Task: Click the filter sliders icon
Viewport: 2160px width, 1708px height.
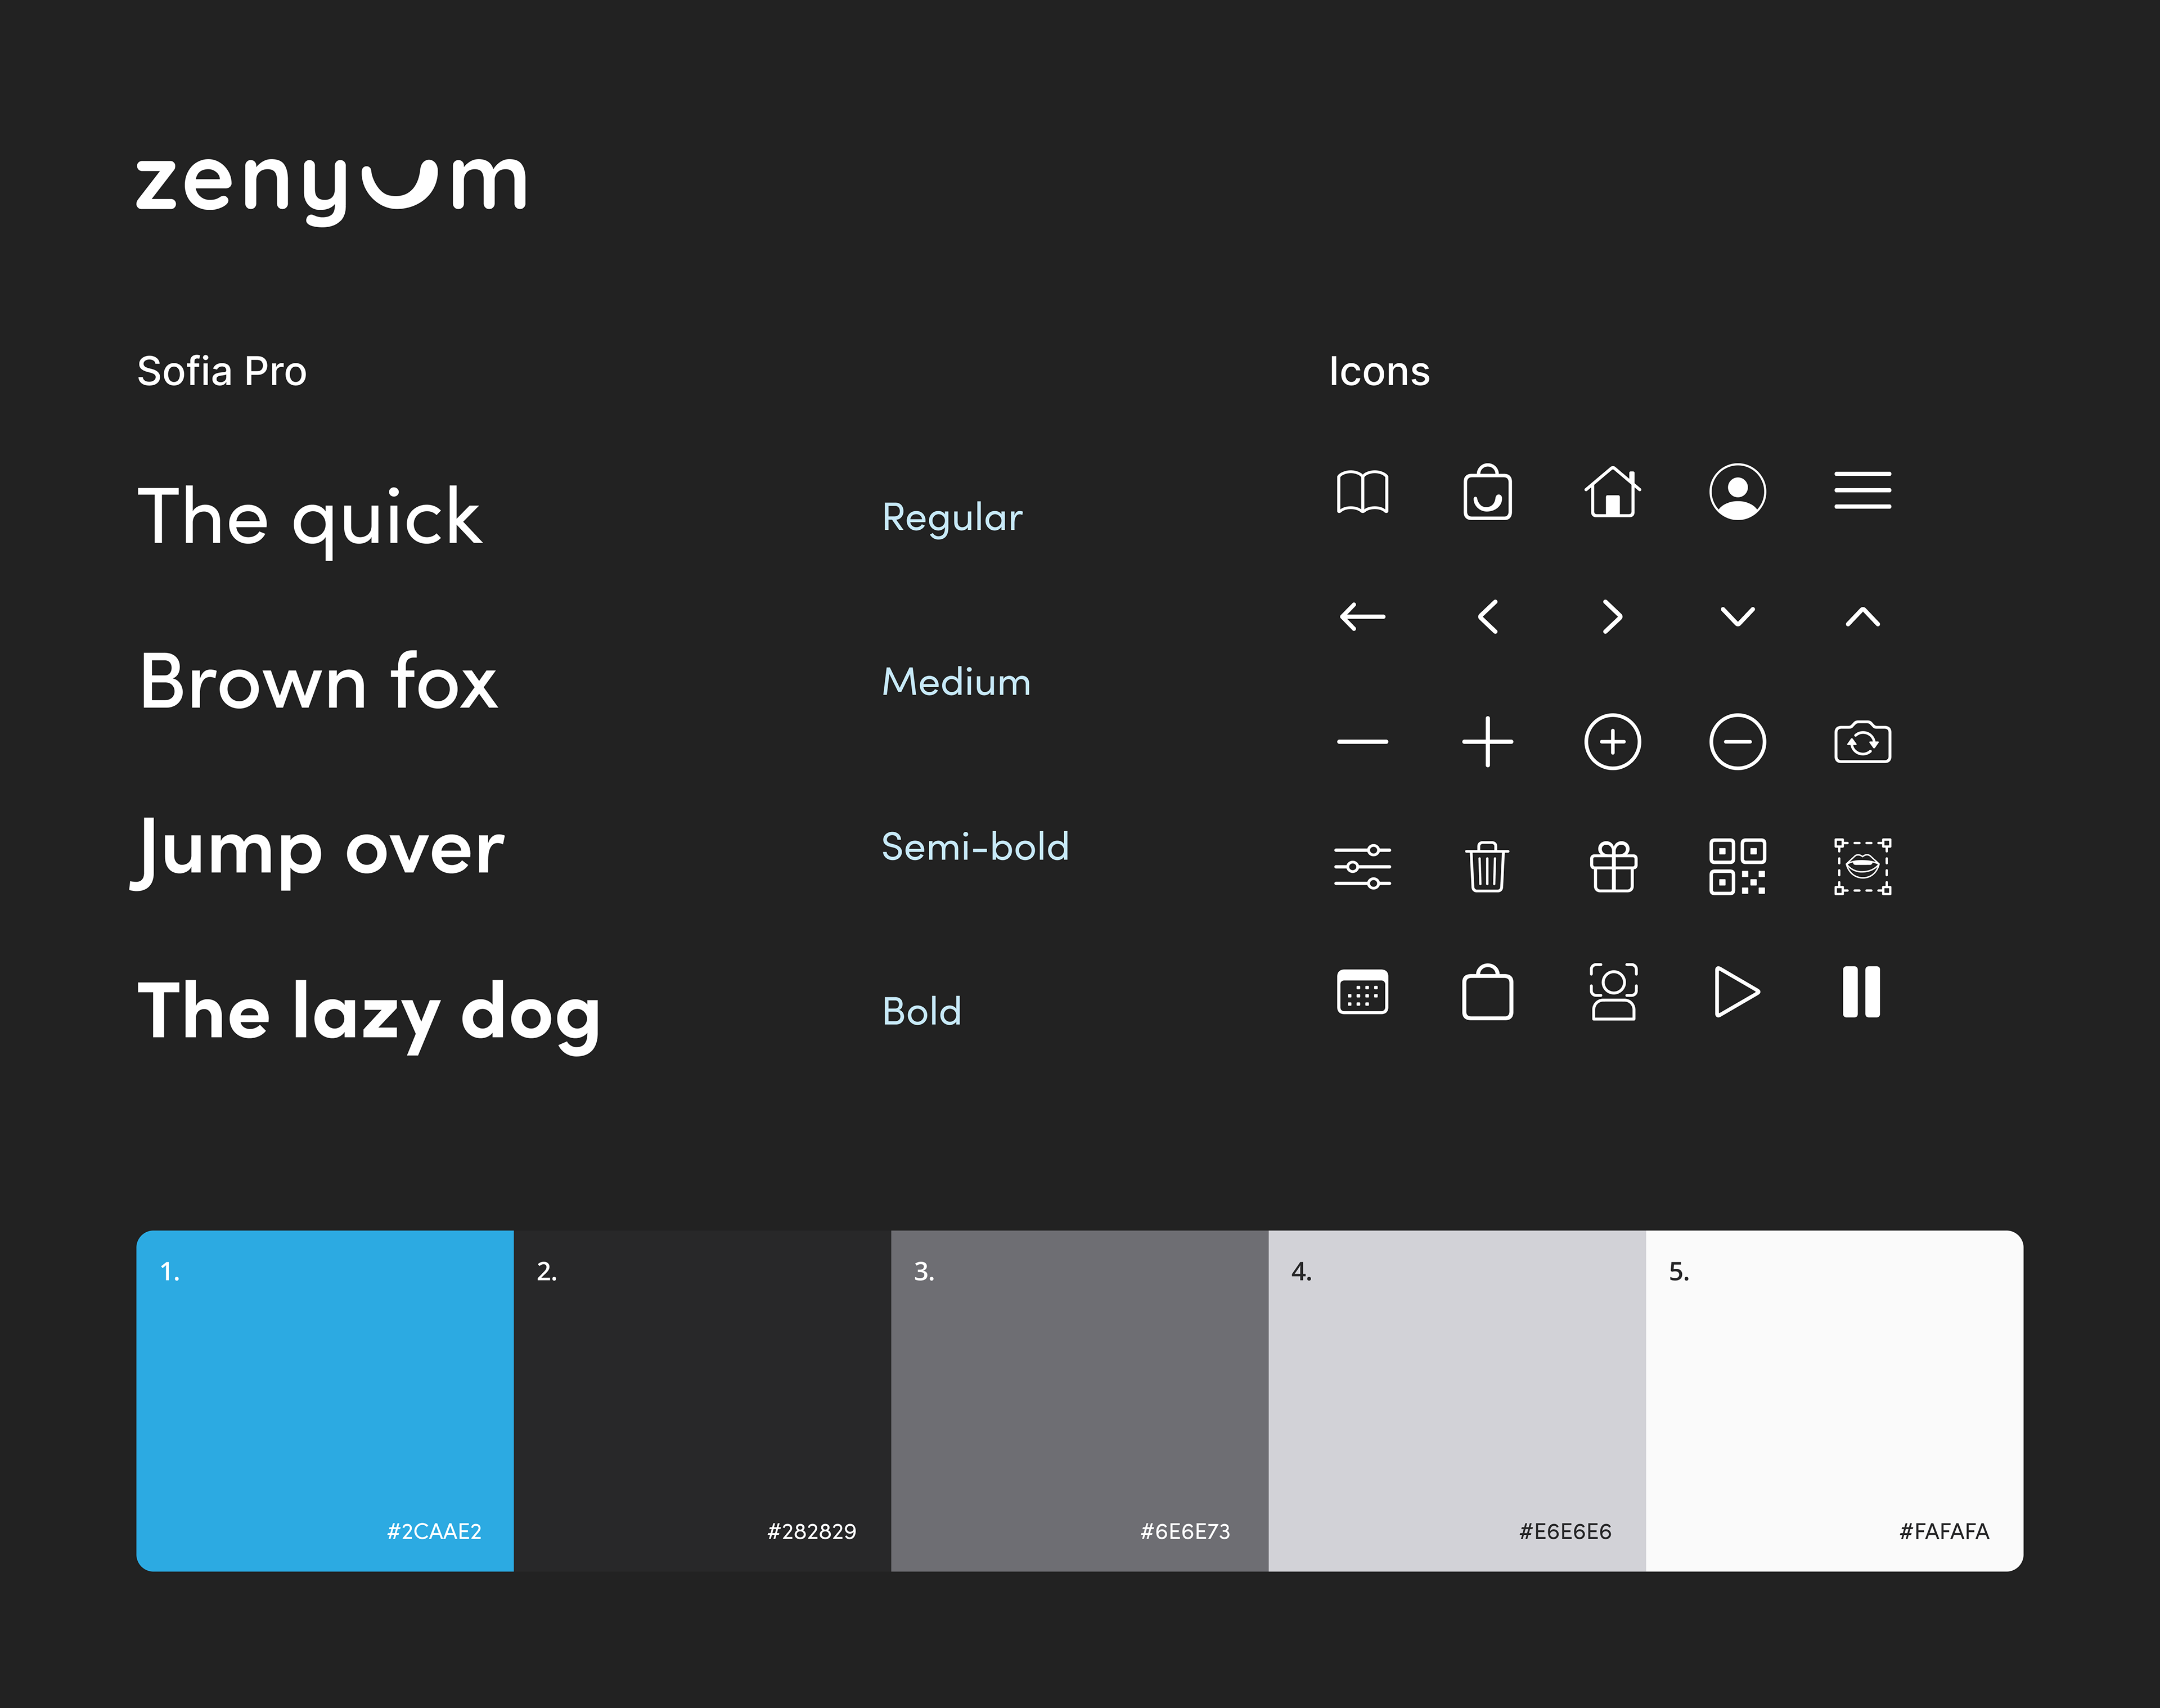Action: [1362, 867]
